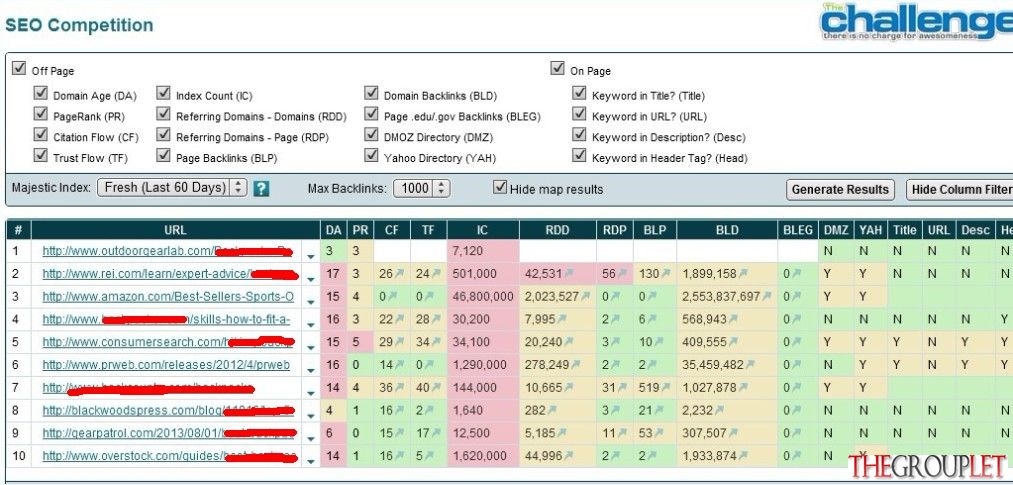Screen dimensions: 1013x485
Task: Sort by the BLEG column header
Action: 798,230
